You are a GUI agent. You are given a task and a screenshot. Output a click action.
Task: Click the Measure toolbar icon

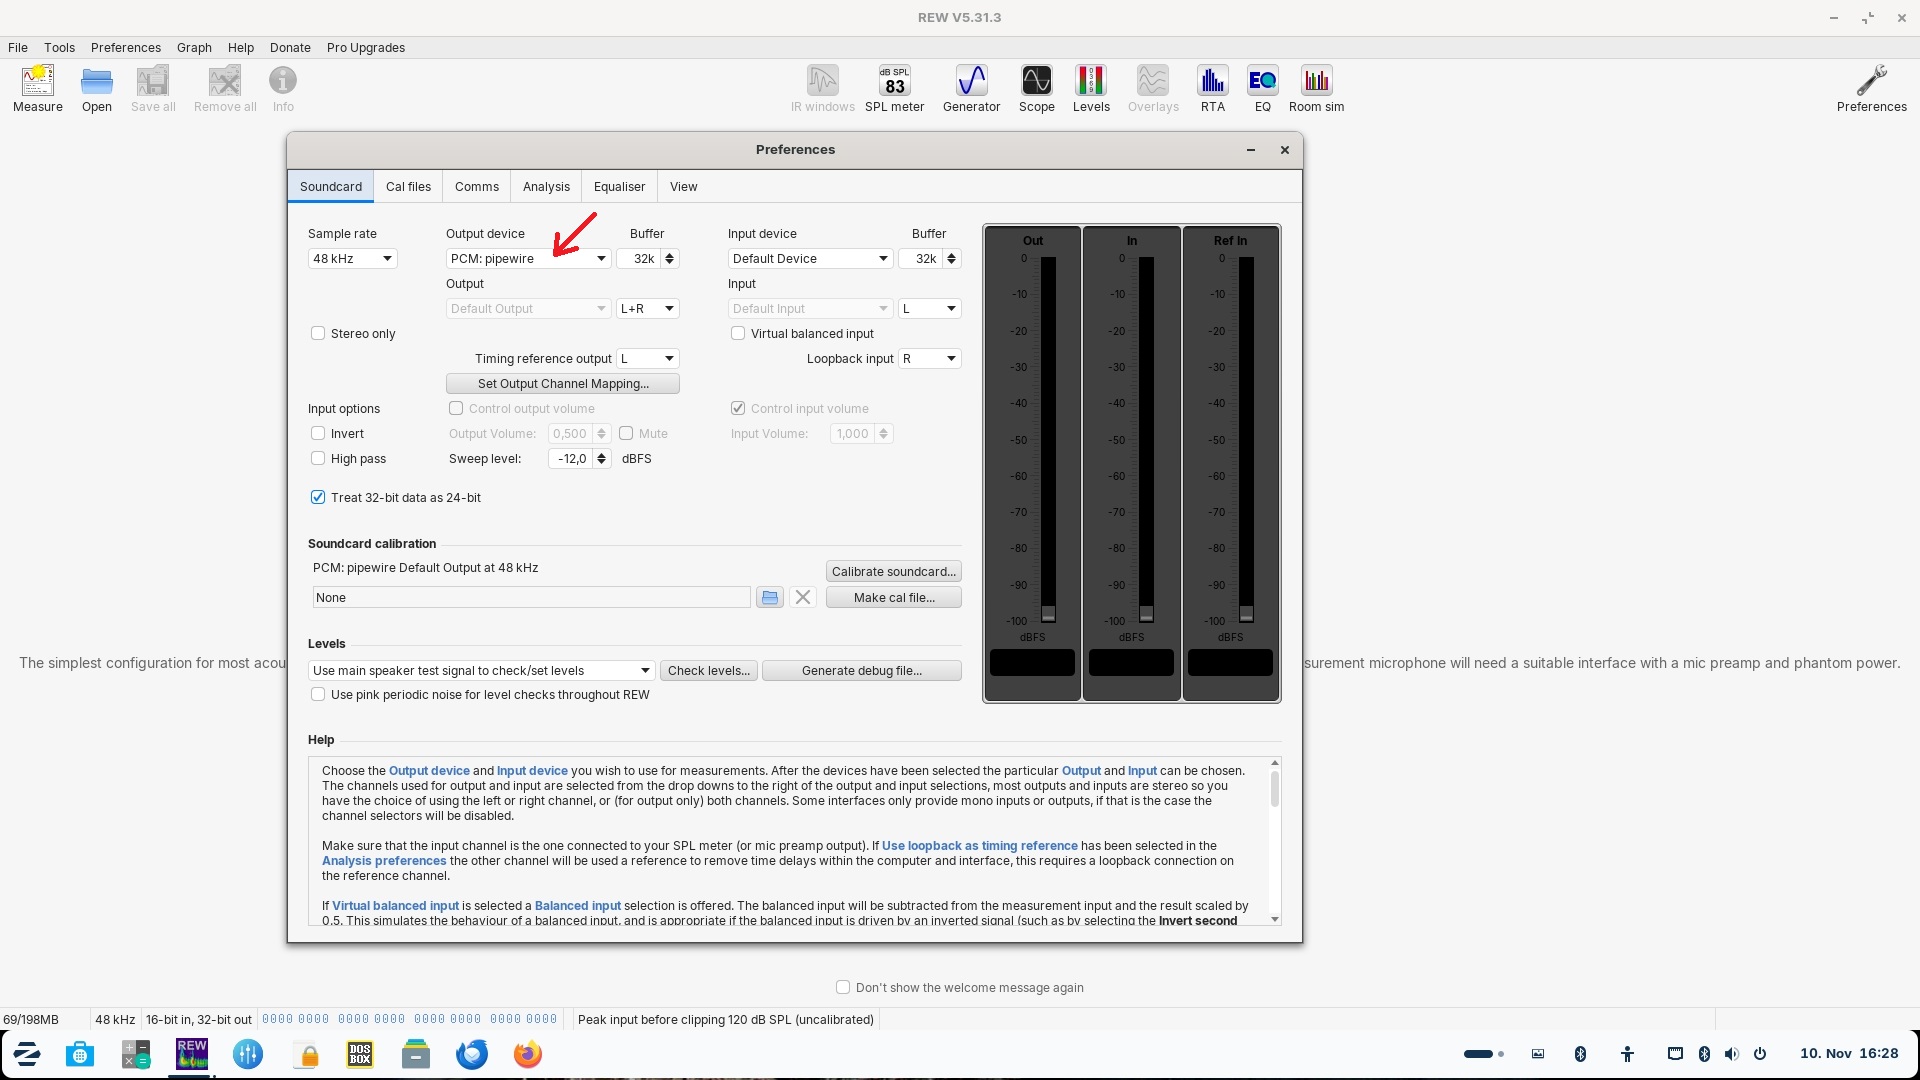38,88
